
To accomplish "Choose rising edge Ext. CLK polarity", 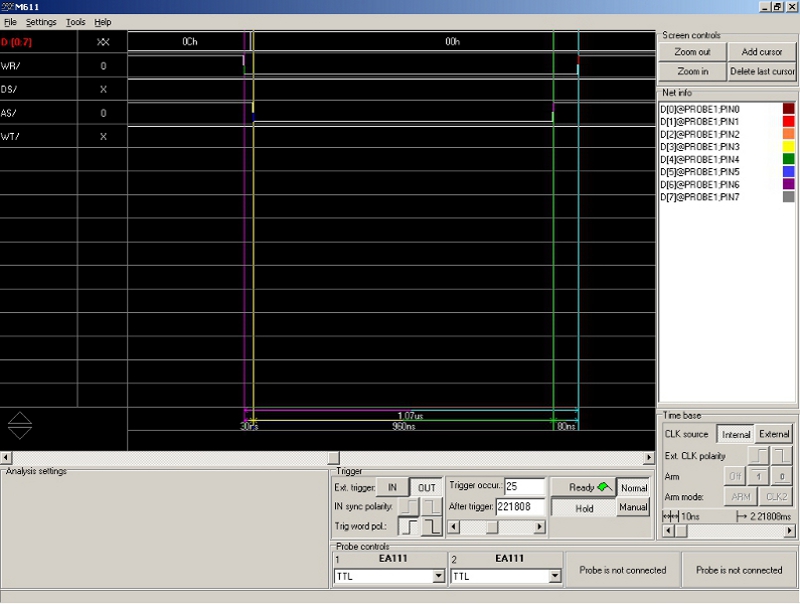I will (x=759, y=455).
